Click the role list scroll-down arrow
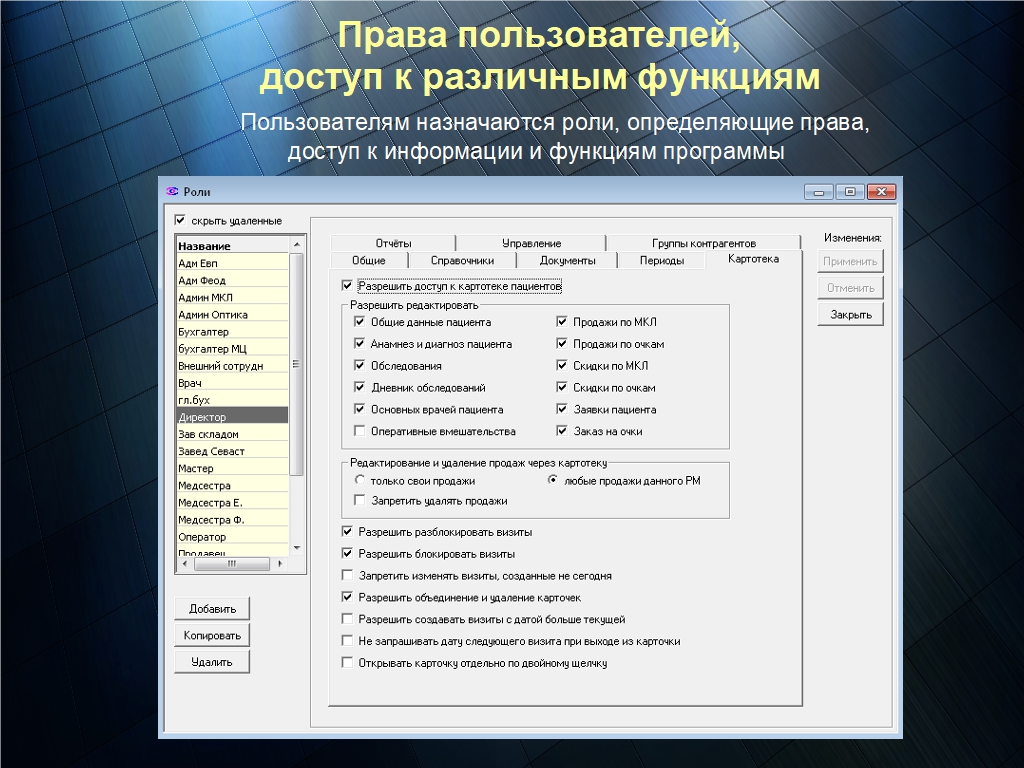The image size is (1024, 768). click(296, 548)
